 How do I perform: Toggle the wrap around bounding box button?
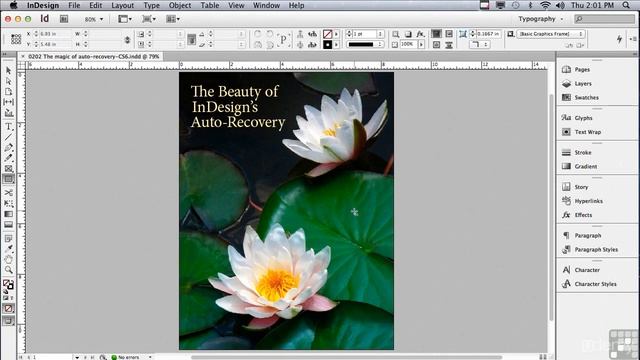[449, 34]
